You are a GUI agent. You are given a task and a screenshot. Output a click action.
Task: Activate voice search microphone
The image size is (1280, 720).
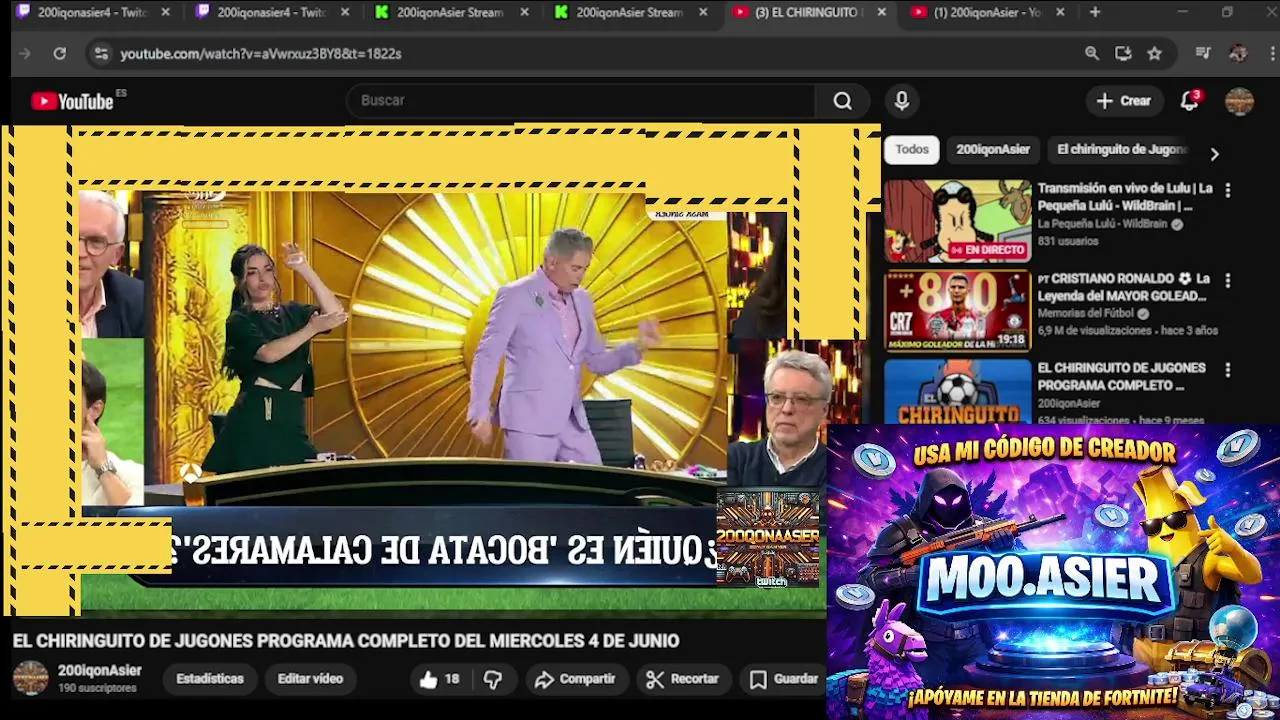[x=902, y=101]
